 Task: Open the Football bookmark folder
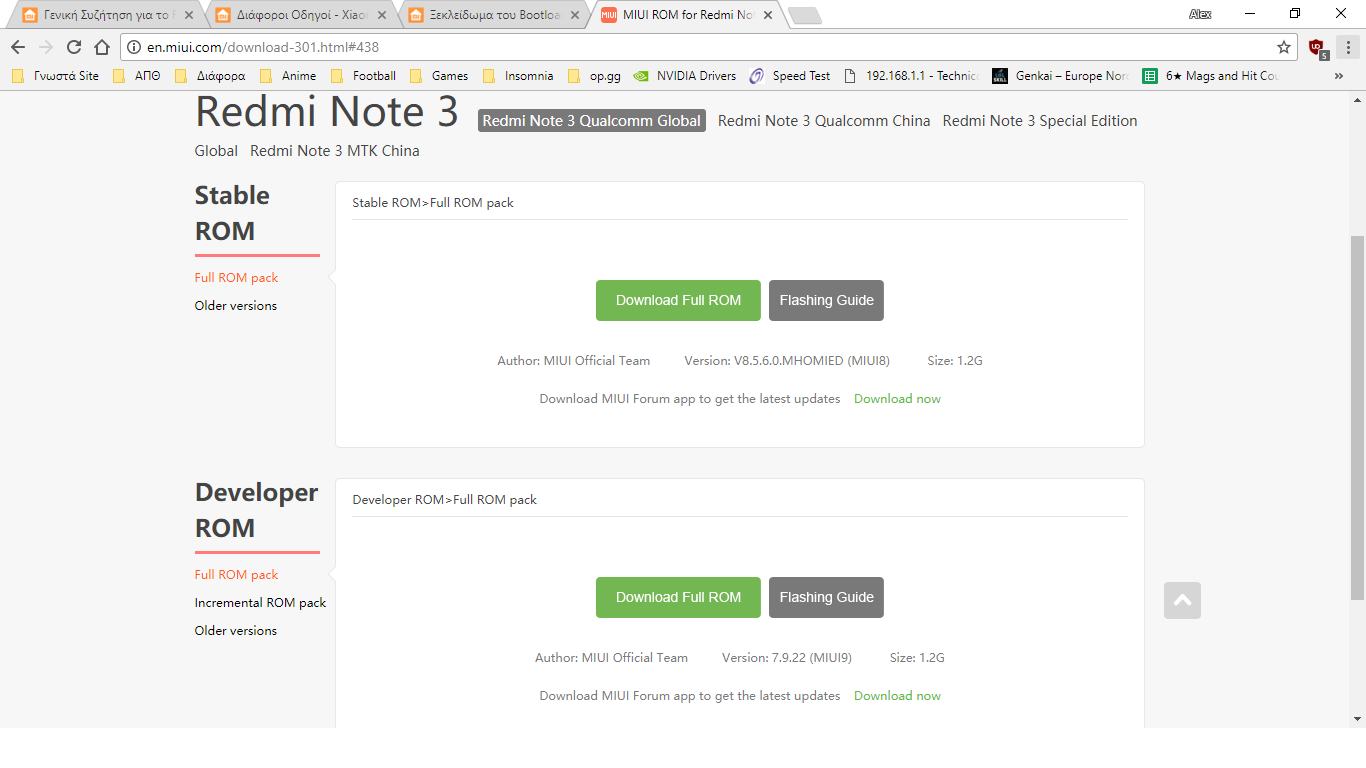(x=363, y=76)
